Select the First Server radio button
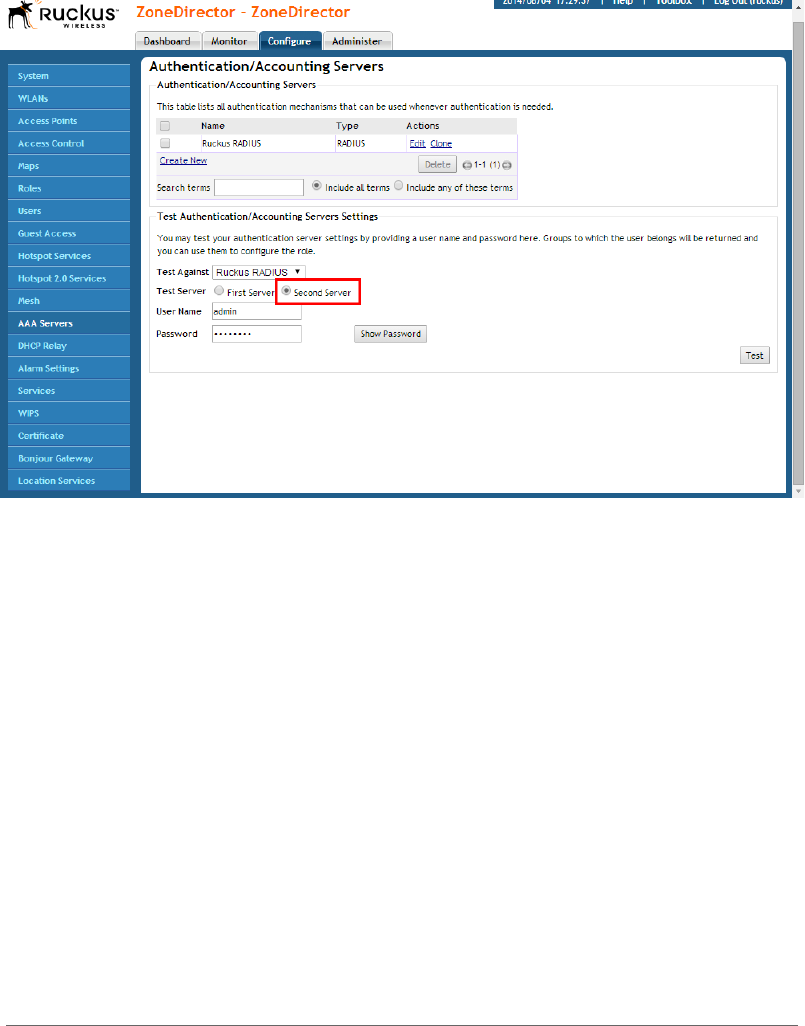The height and width of the screenshot is (1026, 805). [219, 291]
